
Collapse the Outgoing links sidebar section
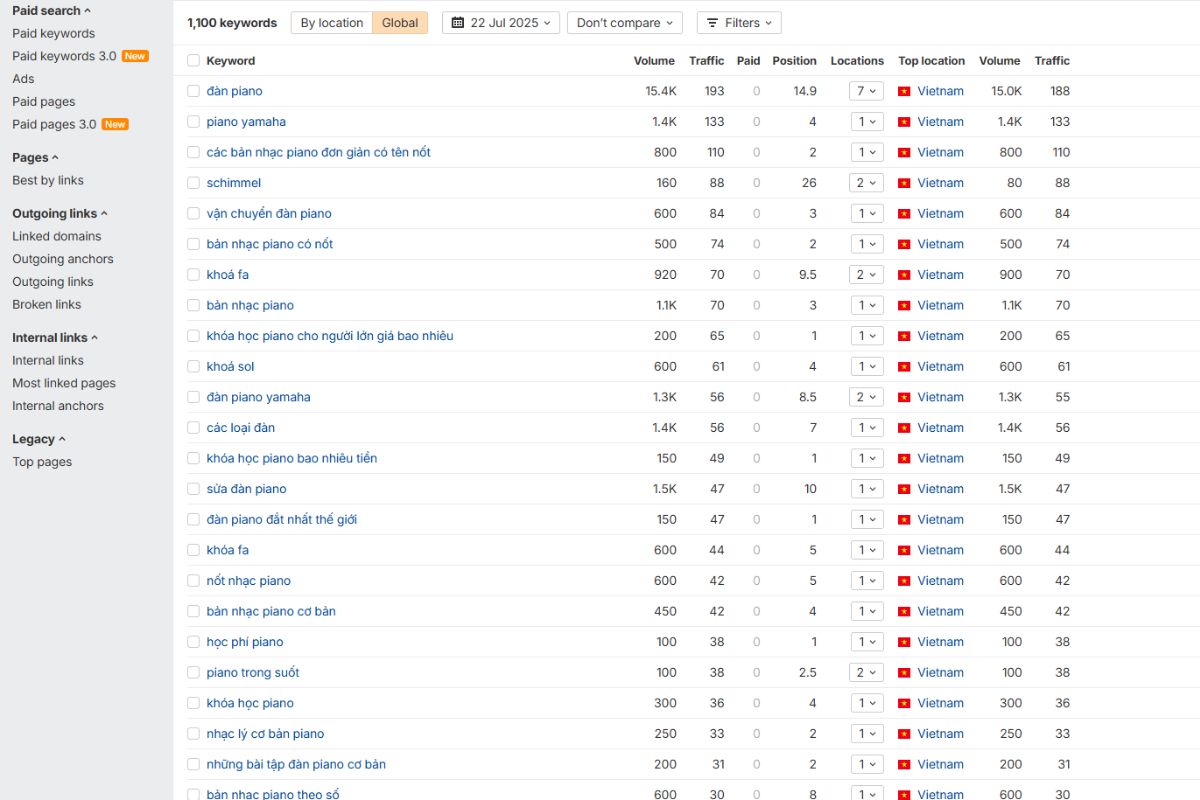coord(60,213)
